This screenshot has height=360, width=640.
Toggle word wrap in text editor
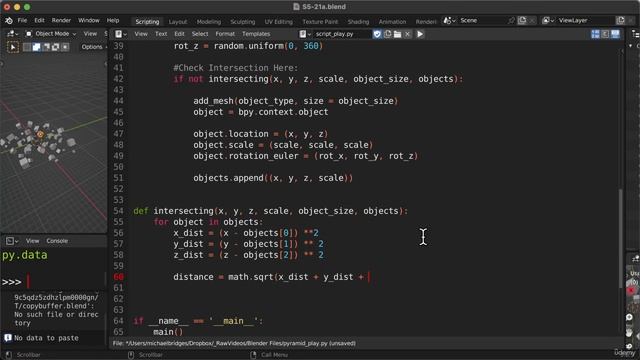coord(605,34)
